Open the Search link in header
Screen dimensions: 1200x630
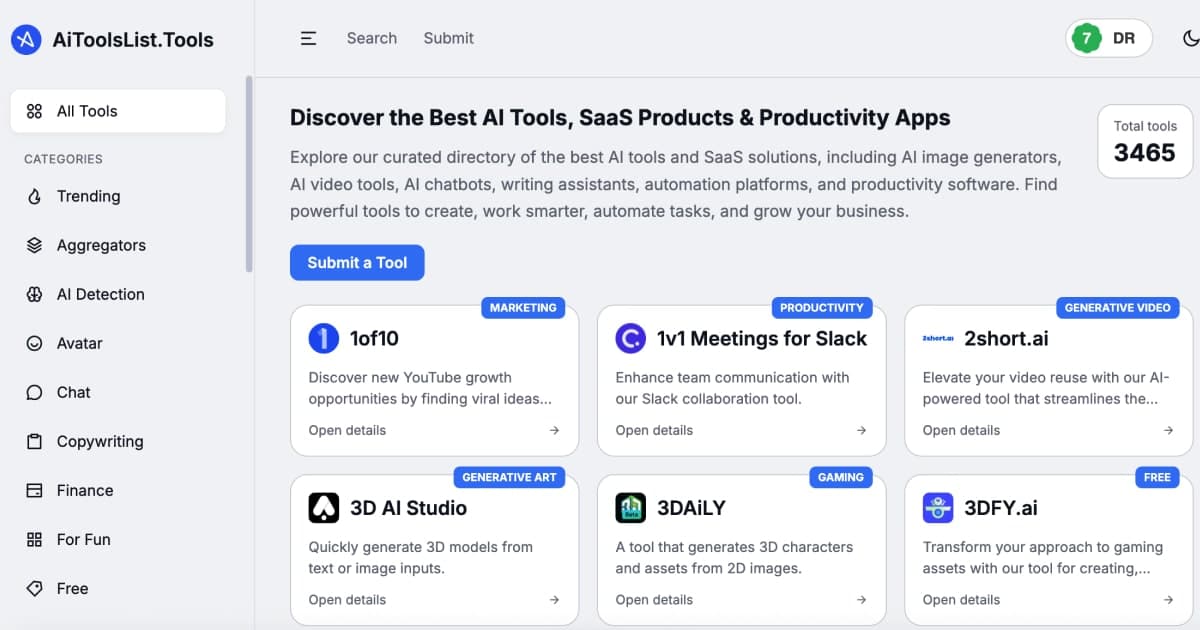tap(372, 38)
